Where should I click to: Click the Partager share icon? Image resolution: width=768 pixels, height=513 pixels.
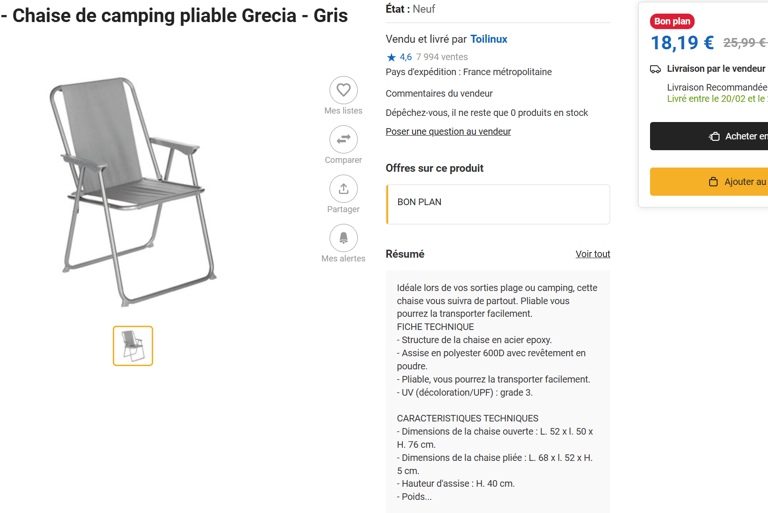point(343,188)
